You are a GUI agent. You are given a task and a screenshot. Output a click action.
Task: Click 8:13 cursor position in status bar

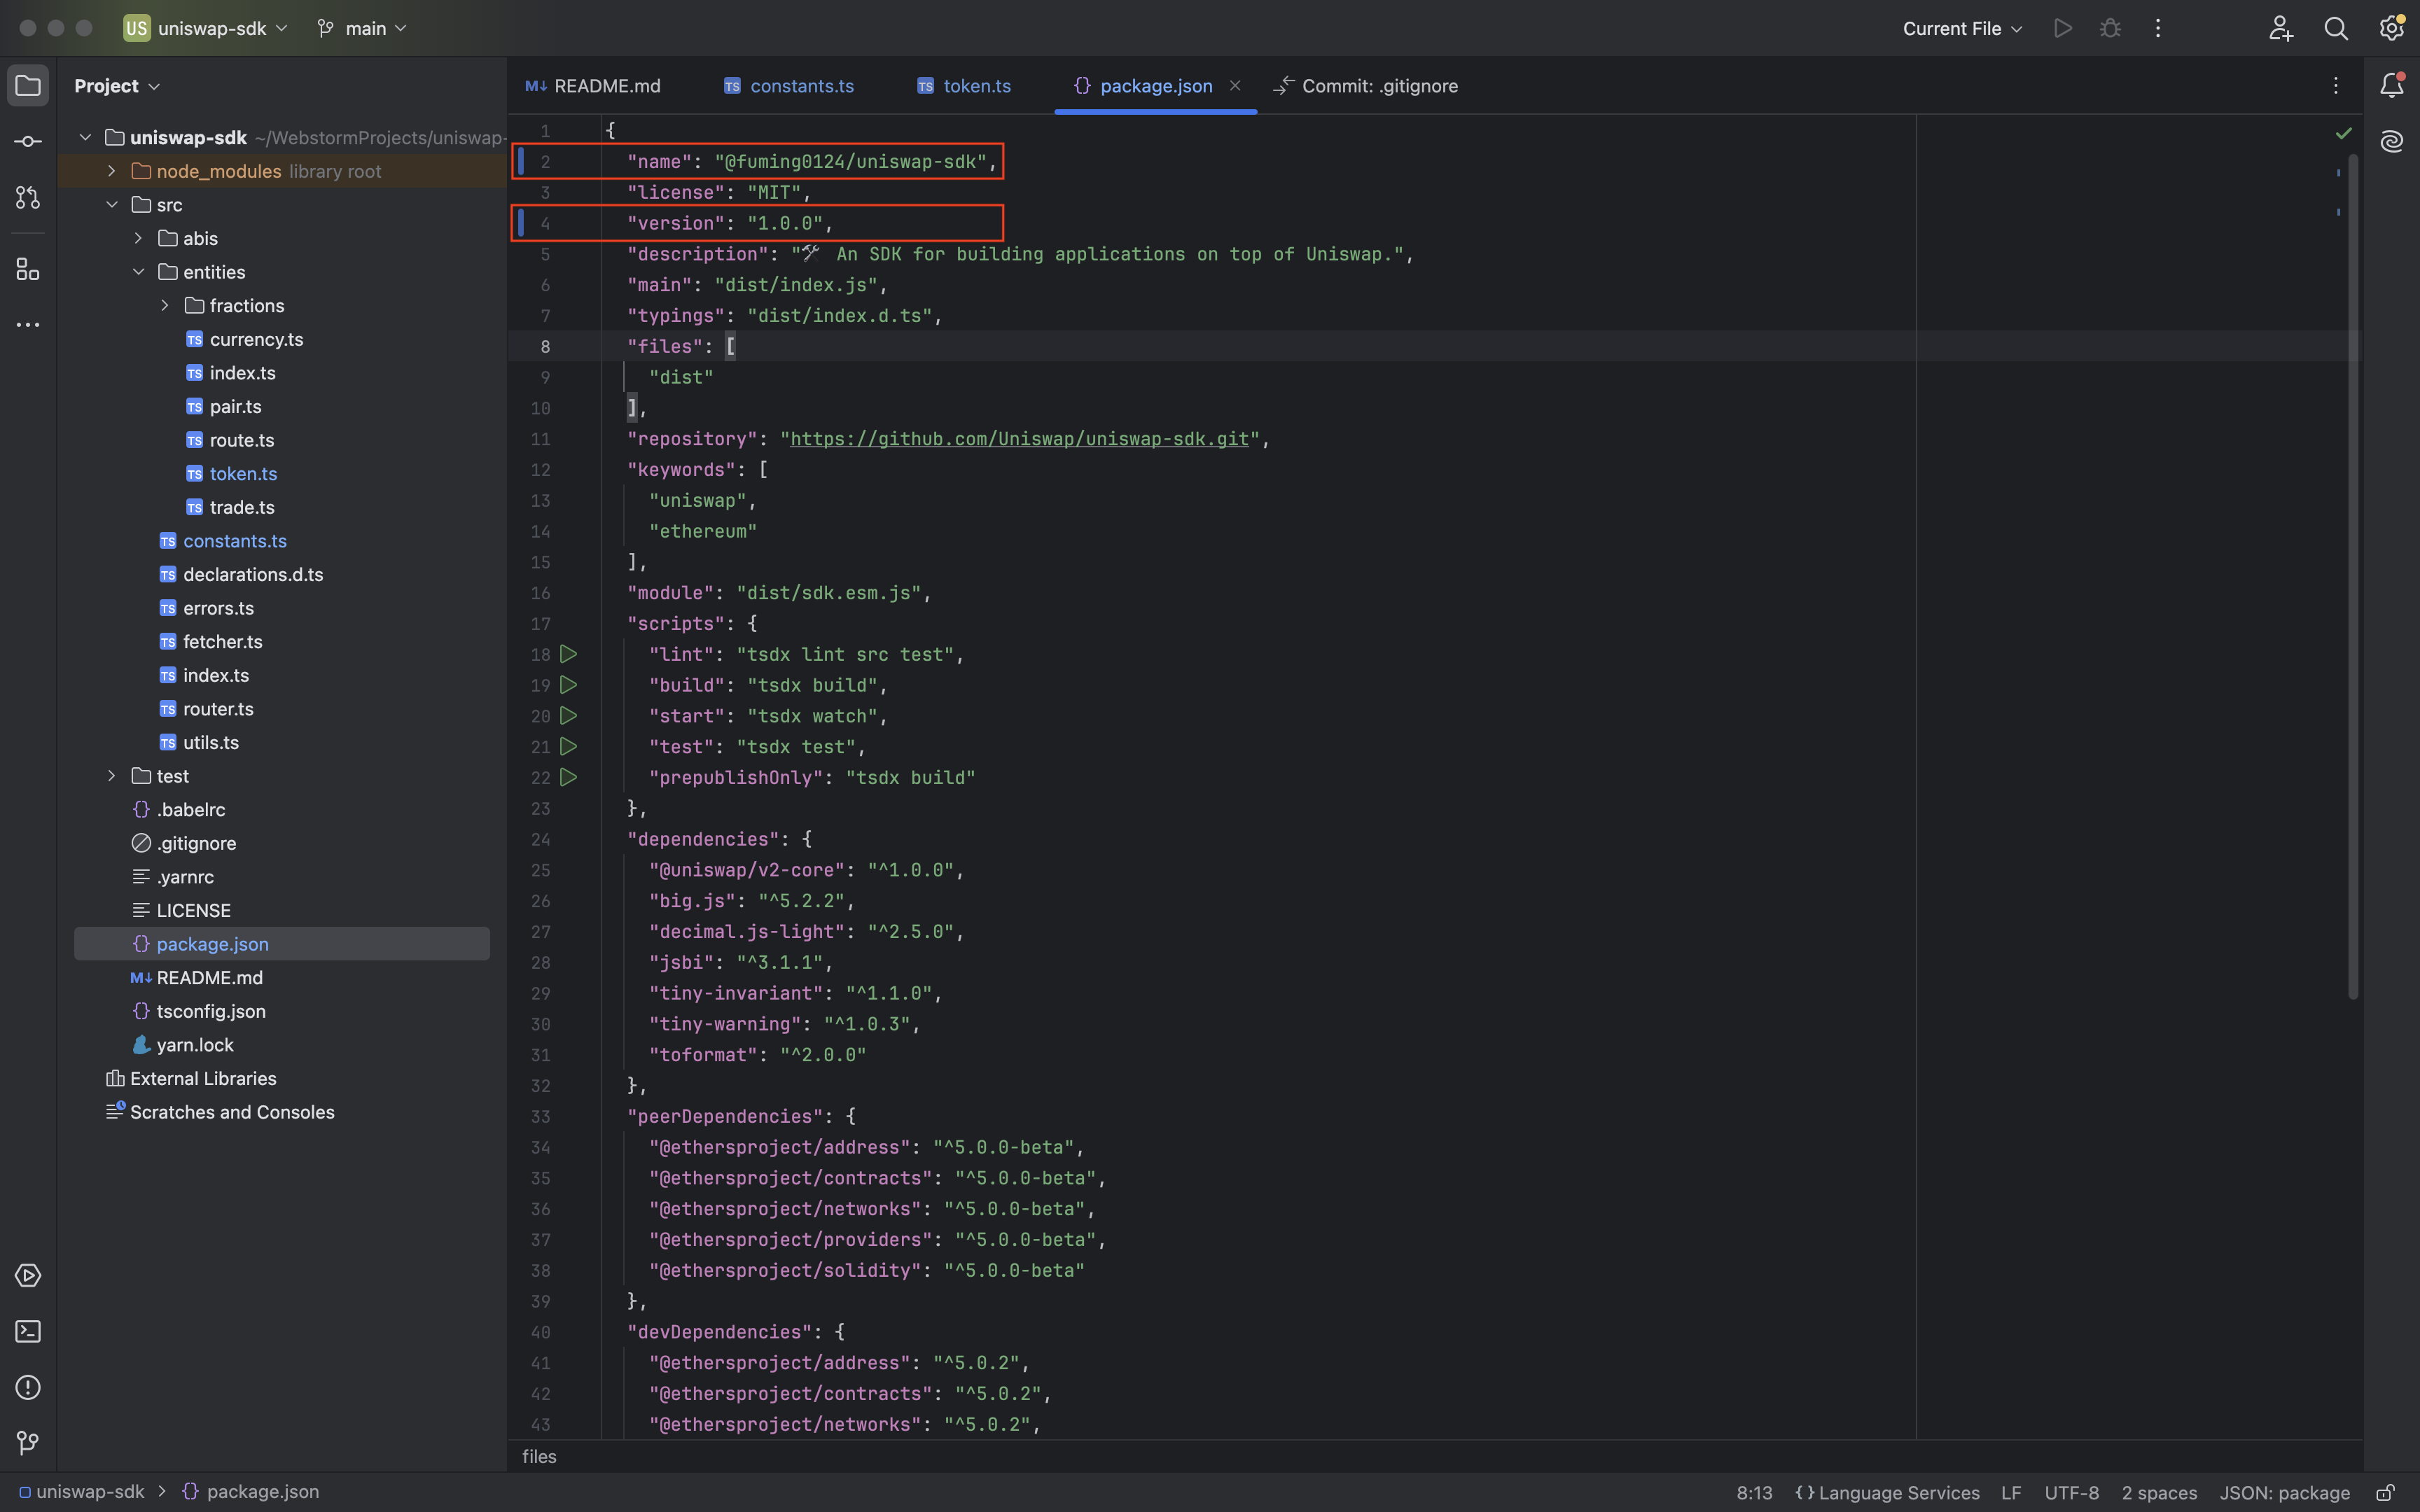1754,1493
